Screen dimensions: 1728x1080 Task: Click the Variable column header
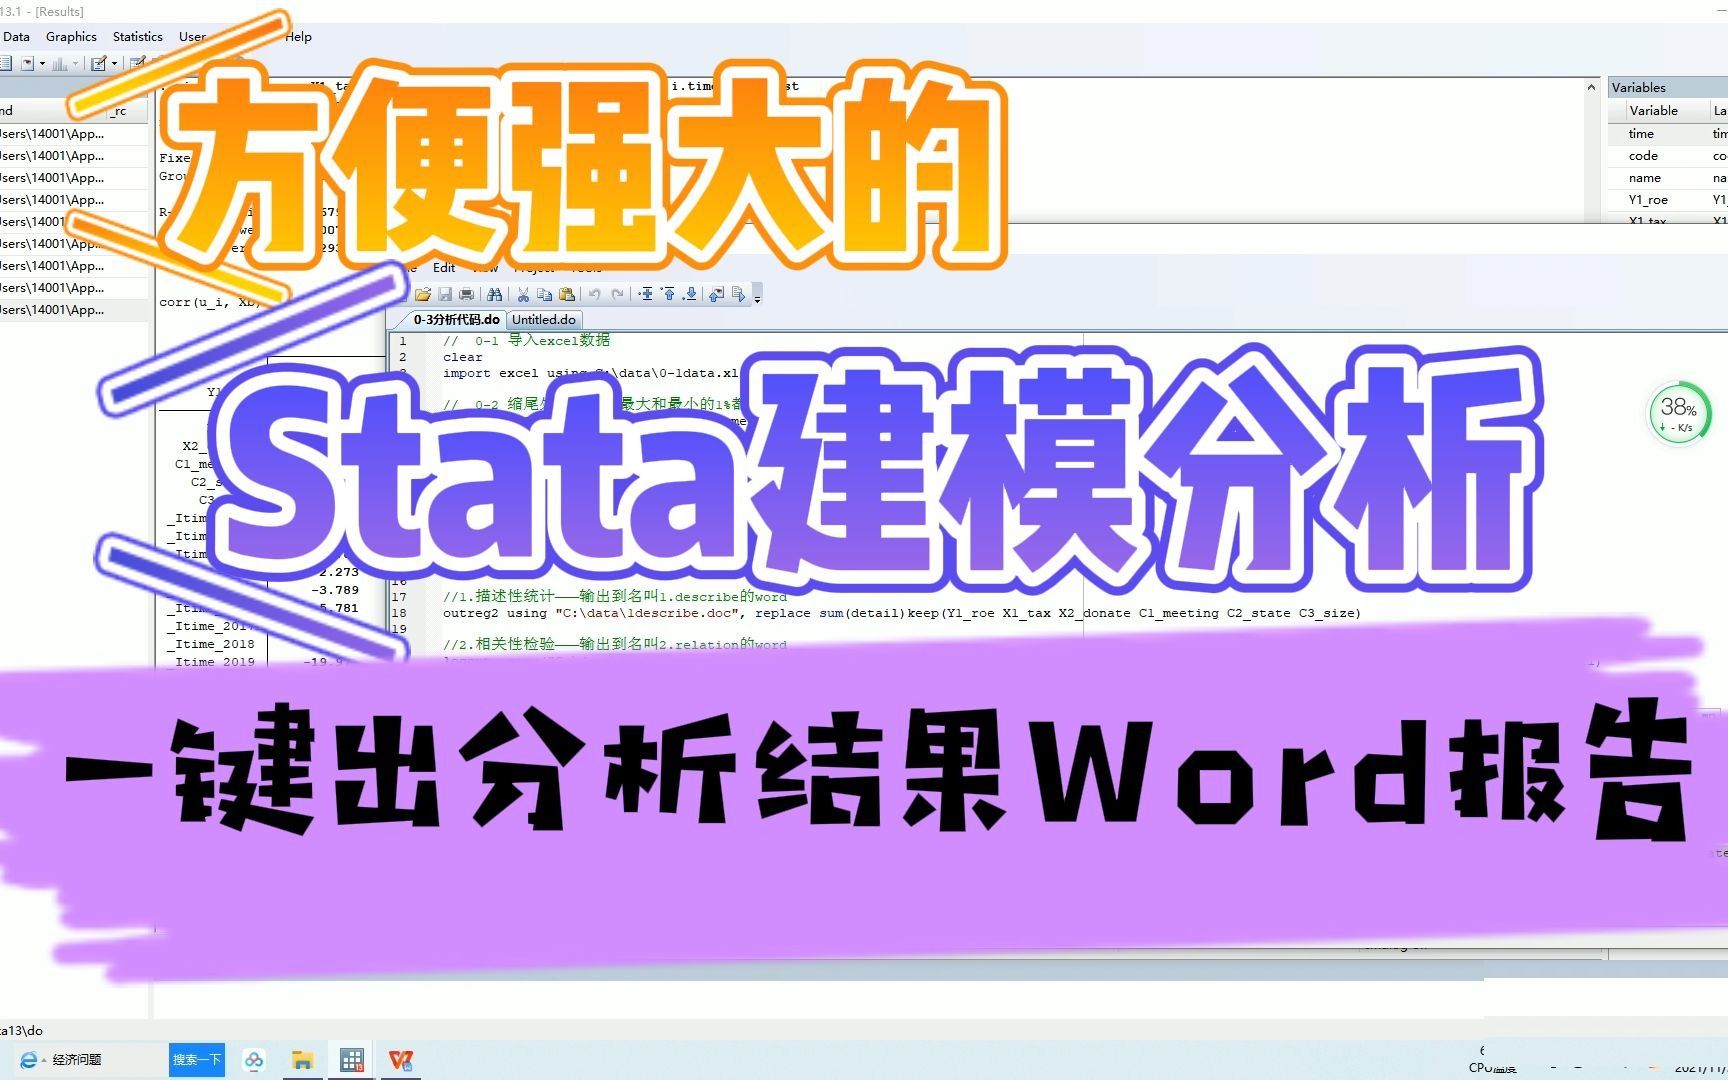[1658, 110]
